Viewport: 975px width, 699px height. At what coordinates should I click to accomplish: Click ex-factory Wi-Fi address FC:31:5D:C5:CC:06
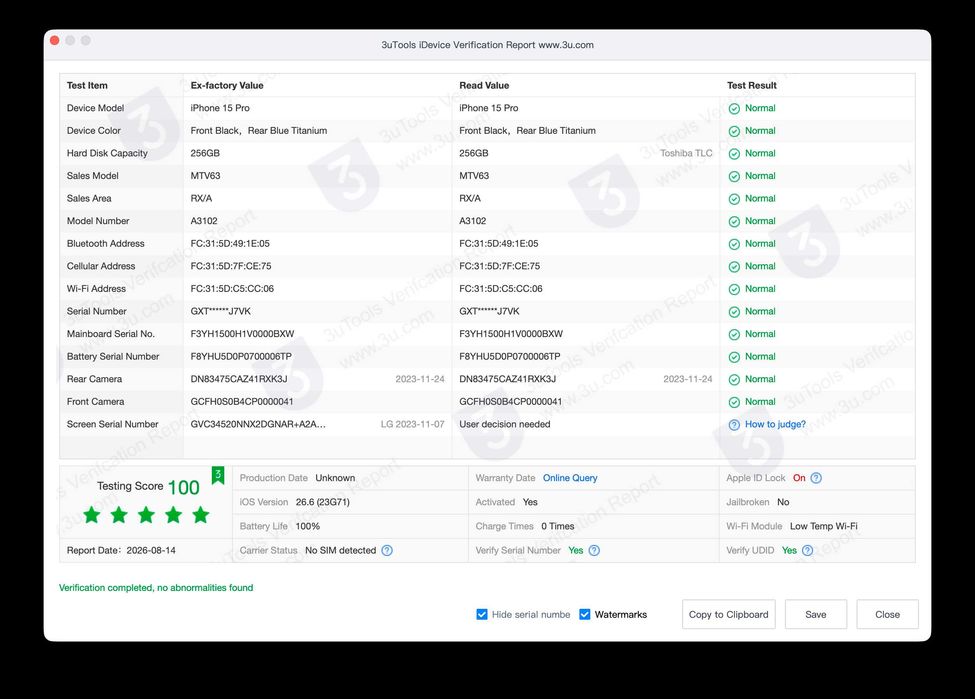coord(232,289)
